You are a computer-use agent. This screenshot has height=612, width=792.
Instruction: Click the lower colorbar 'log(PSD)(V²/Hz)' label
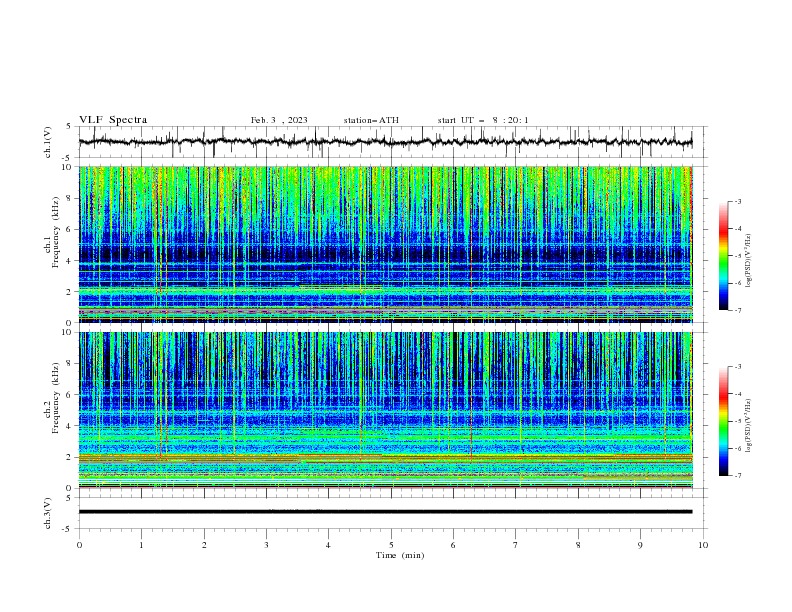(748, 426)
